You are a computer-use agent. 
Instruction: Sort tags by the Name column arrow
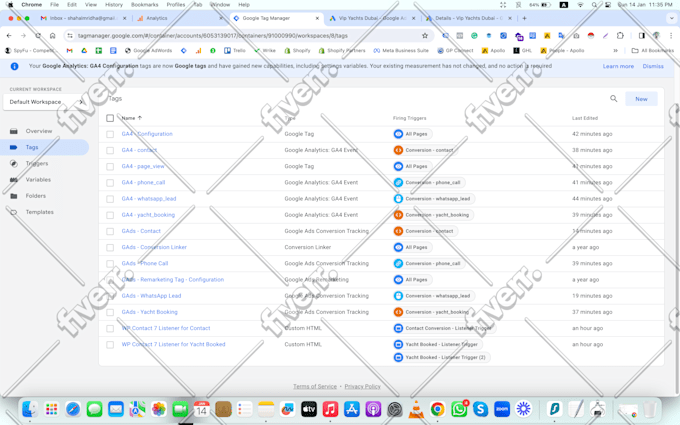pyautogui.click(x=140, y=118)
